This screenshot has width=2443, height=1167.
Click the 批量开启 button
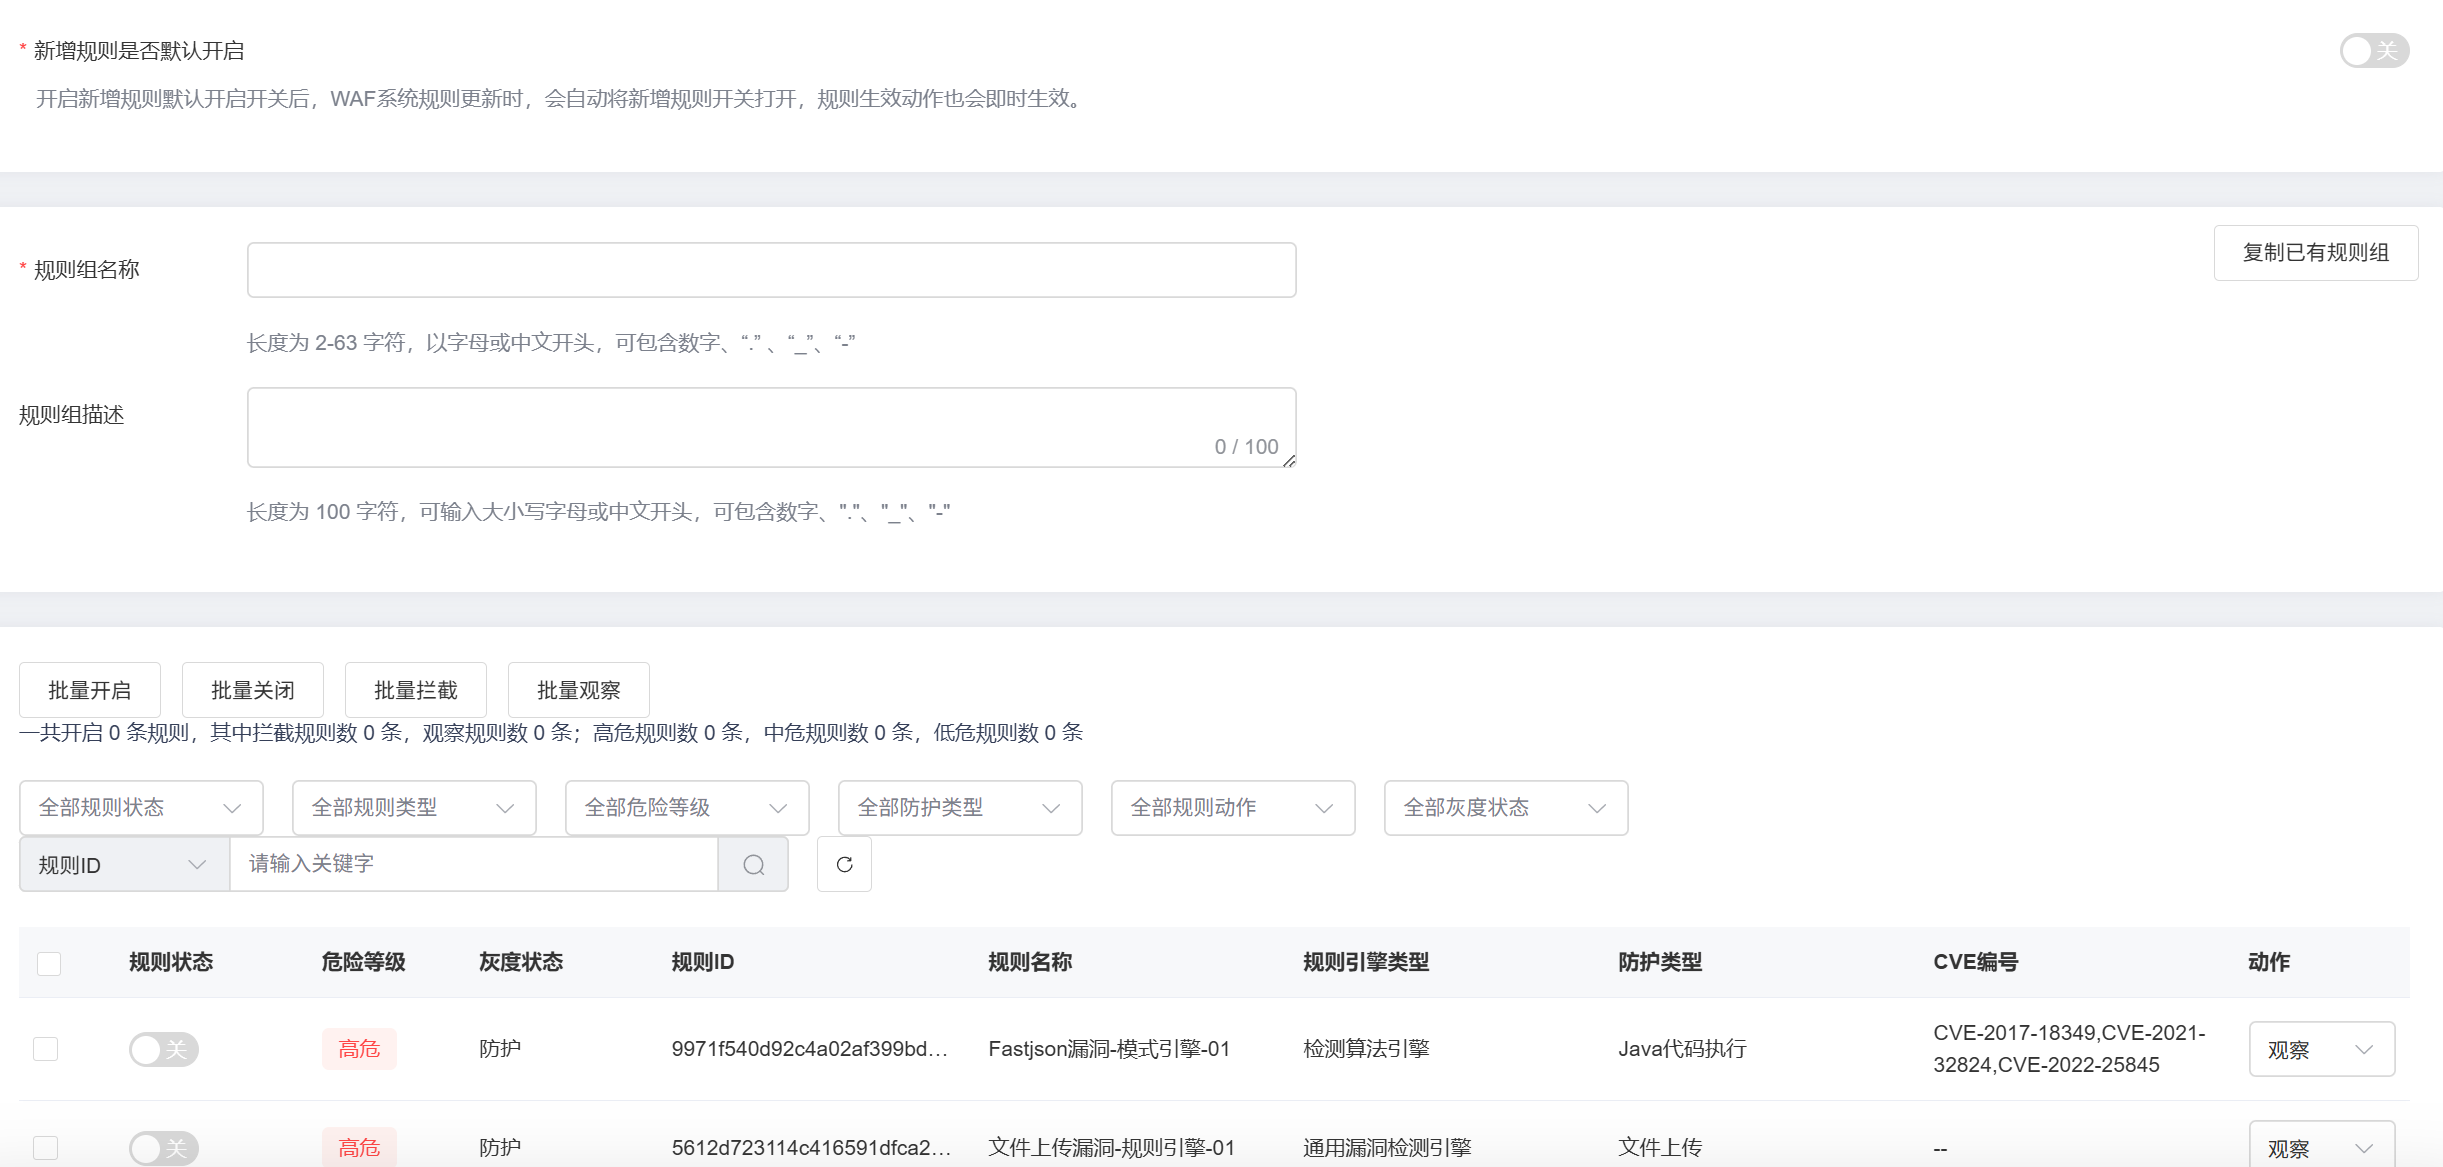(x=90, y=690)
